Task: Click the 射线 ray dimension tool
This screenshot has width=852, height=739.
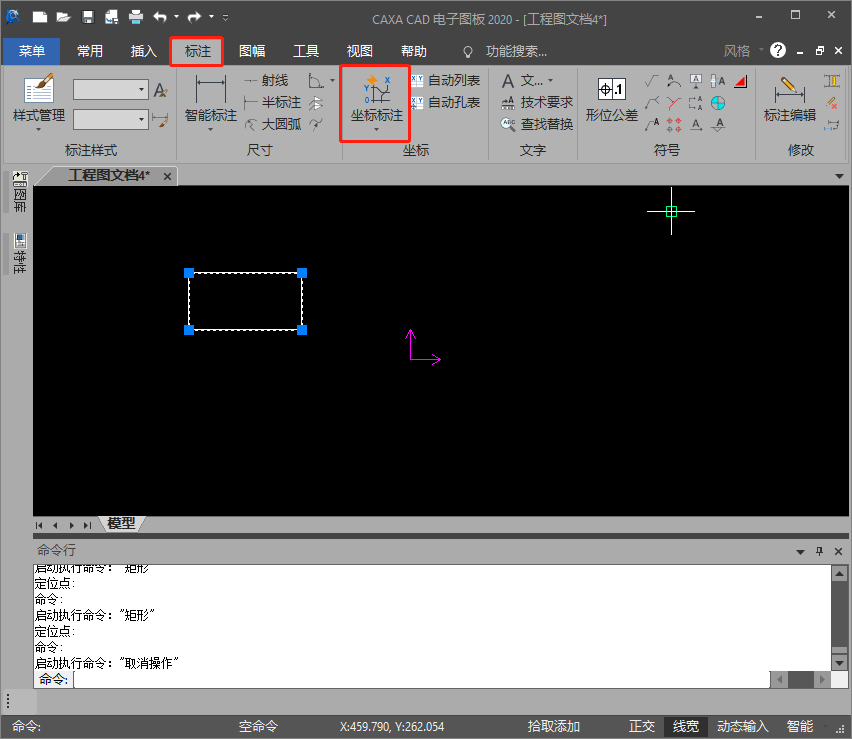Action: tap(266, 81)
